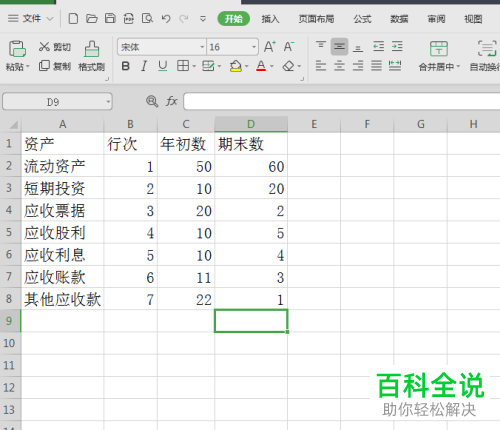The width and height of the screenshot is (500, 430).
Task: Click the Redo arrow icon
Action: [184, 19]
